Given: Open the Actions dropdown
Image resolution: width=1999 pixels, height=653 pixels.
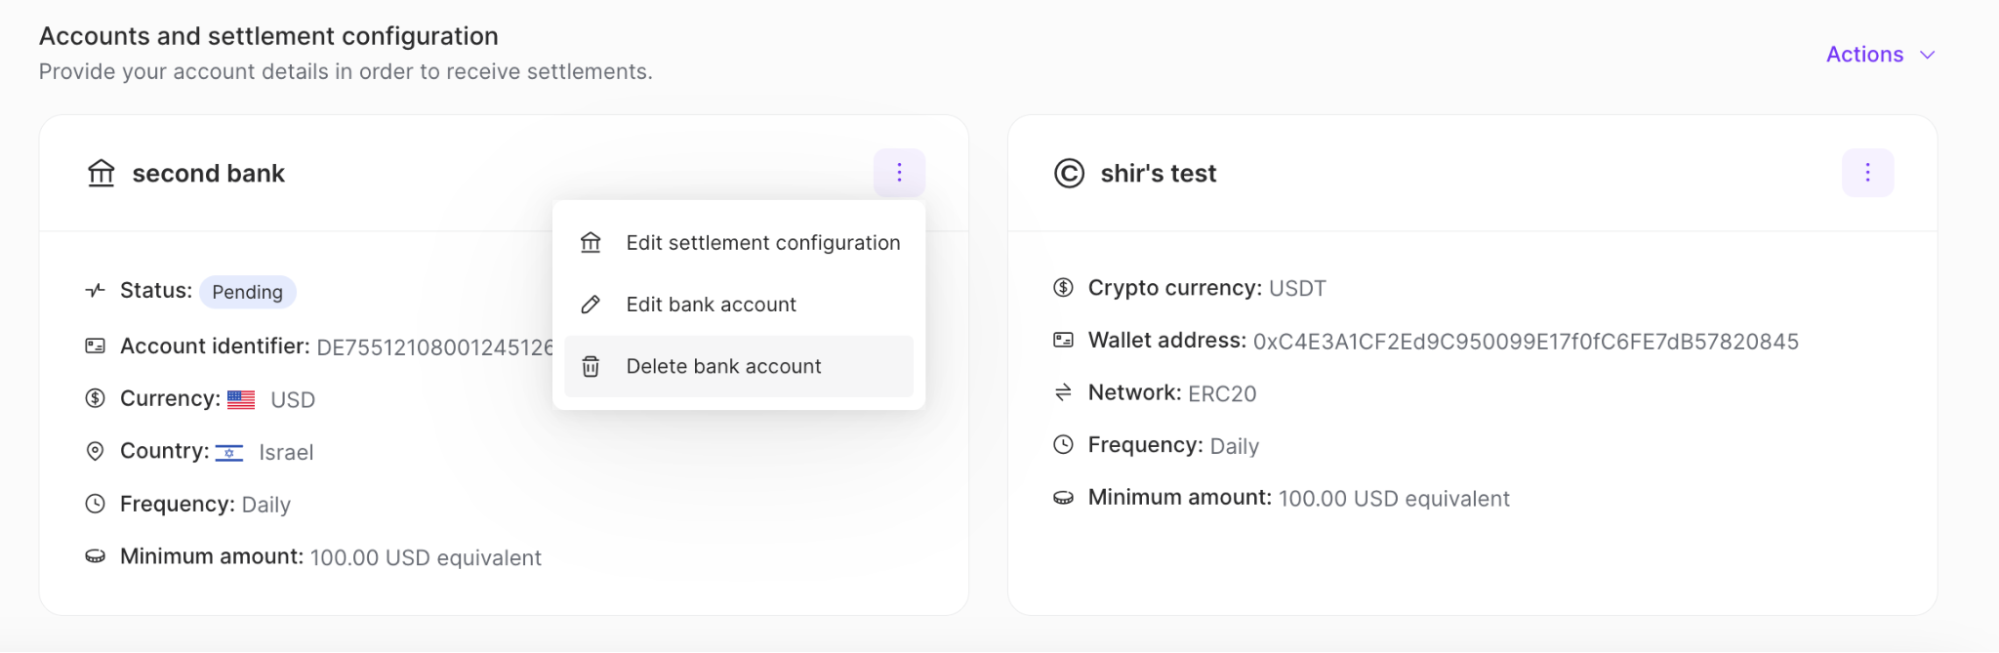Looking at the screenshot, I should pos(1880,55).
